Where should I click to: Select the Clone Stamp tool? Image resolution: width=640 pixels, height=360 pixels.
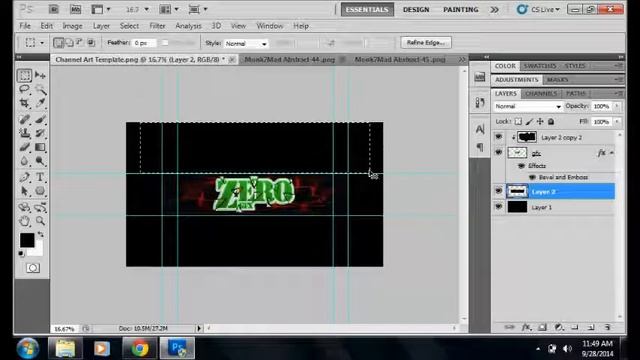click(24, 133)
